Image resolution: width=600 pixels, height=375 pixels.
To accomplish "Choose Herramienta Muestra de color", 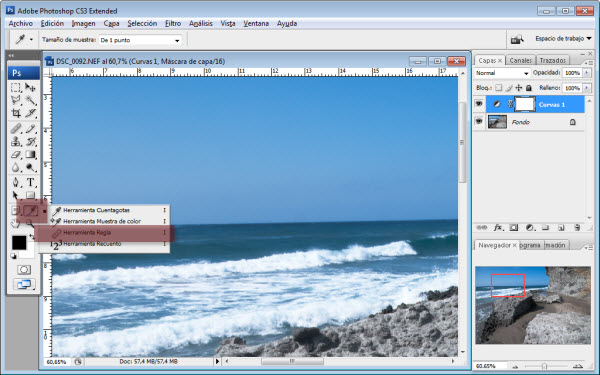I will click(x=109, y=221).
